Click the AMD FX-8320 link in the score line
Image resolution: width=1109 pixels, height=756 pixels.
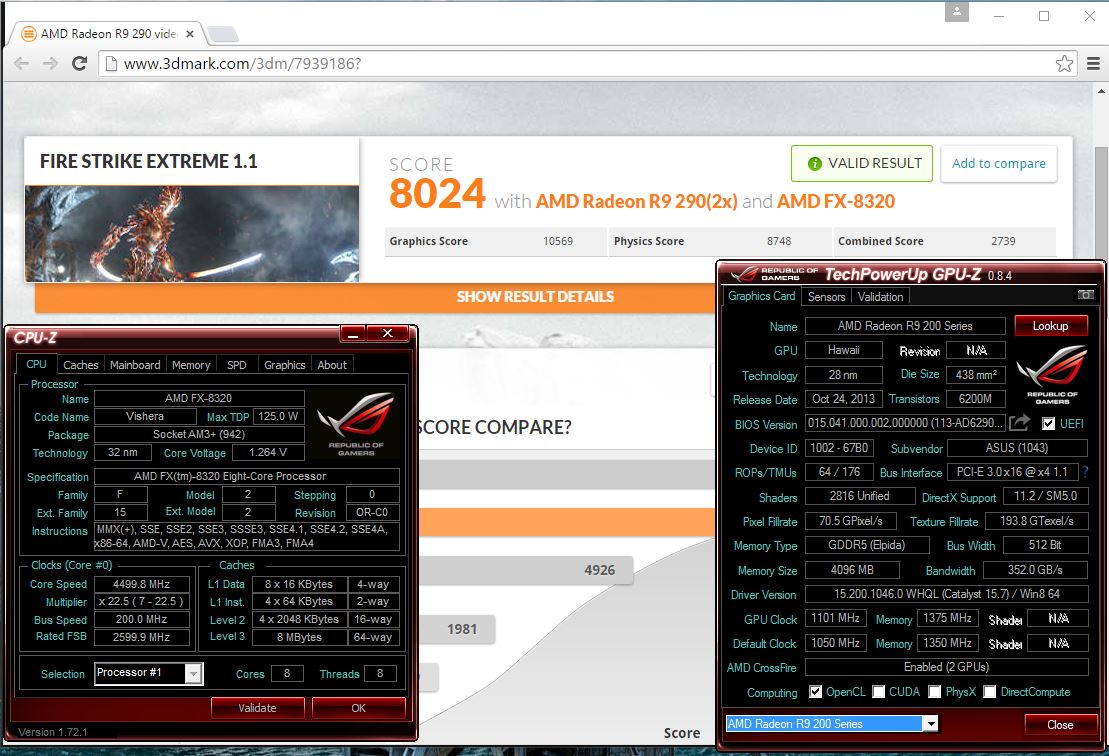[836, 202]
